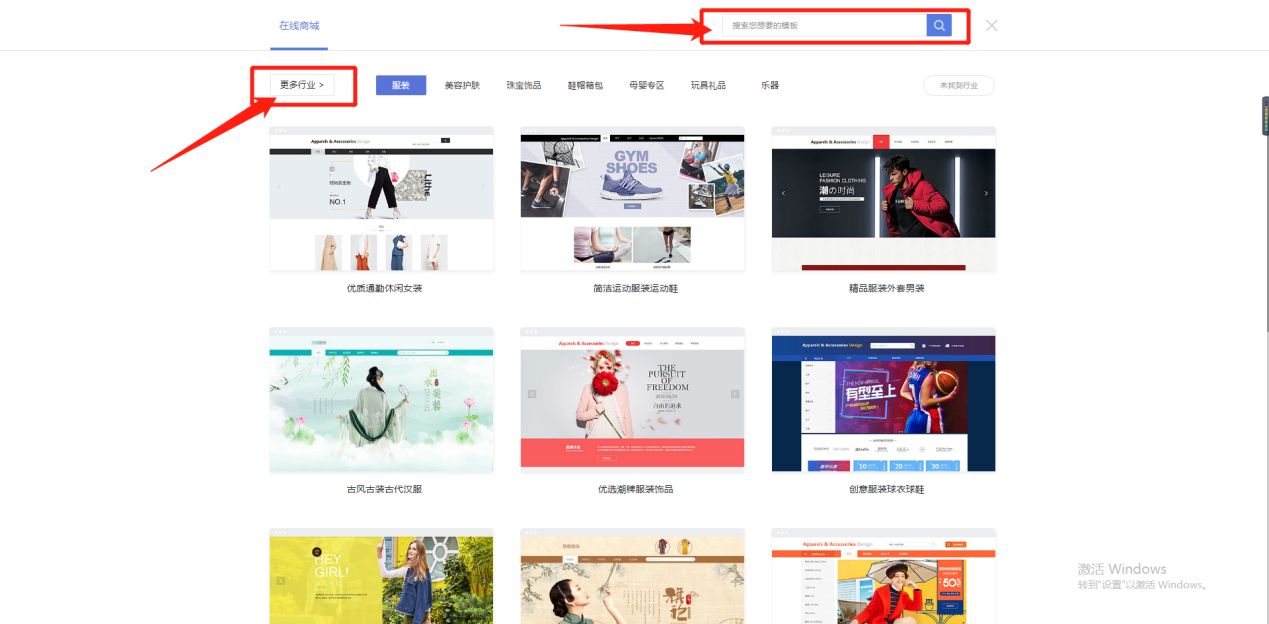
Task: Open the 优选潮牌服装饰品 template thumbnail
Action: (632, 400)
